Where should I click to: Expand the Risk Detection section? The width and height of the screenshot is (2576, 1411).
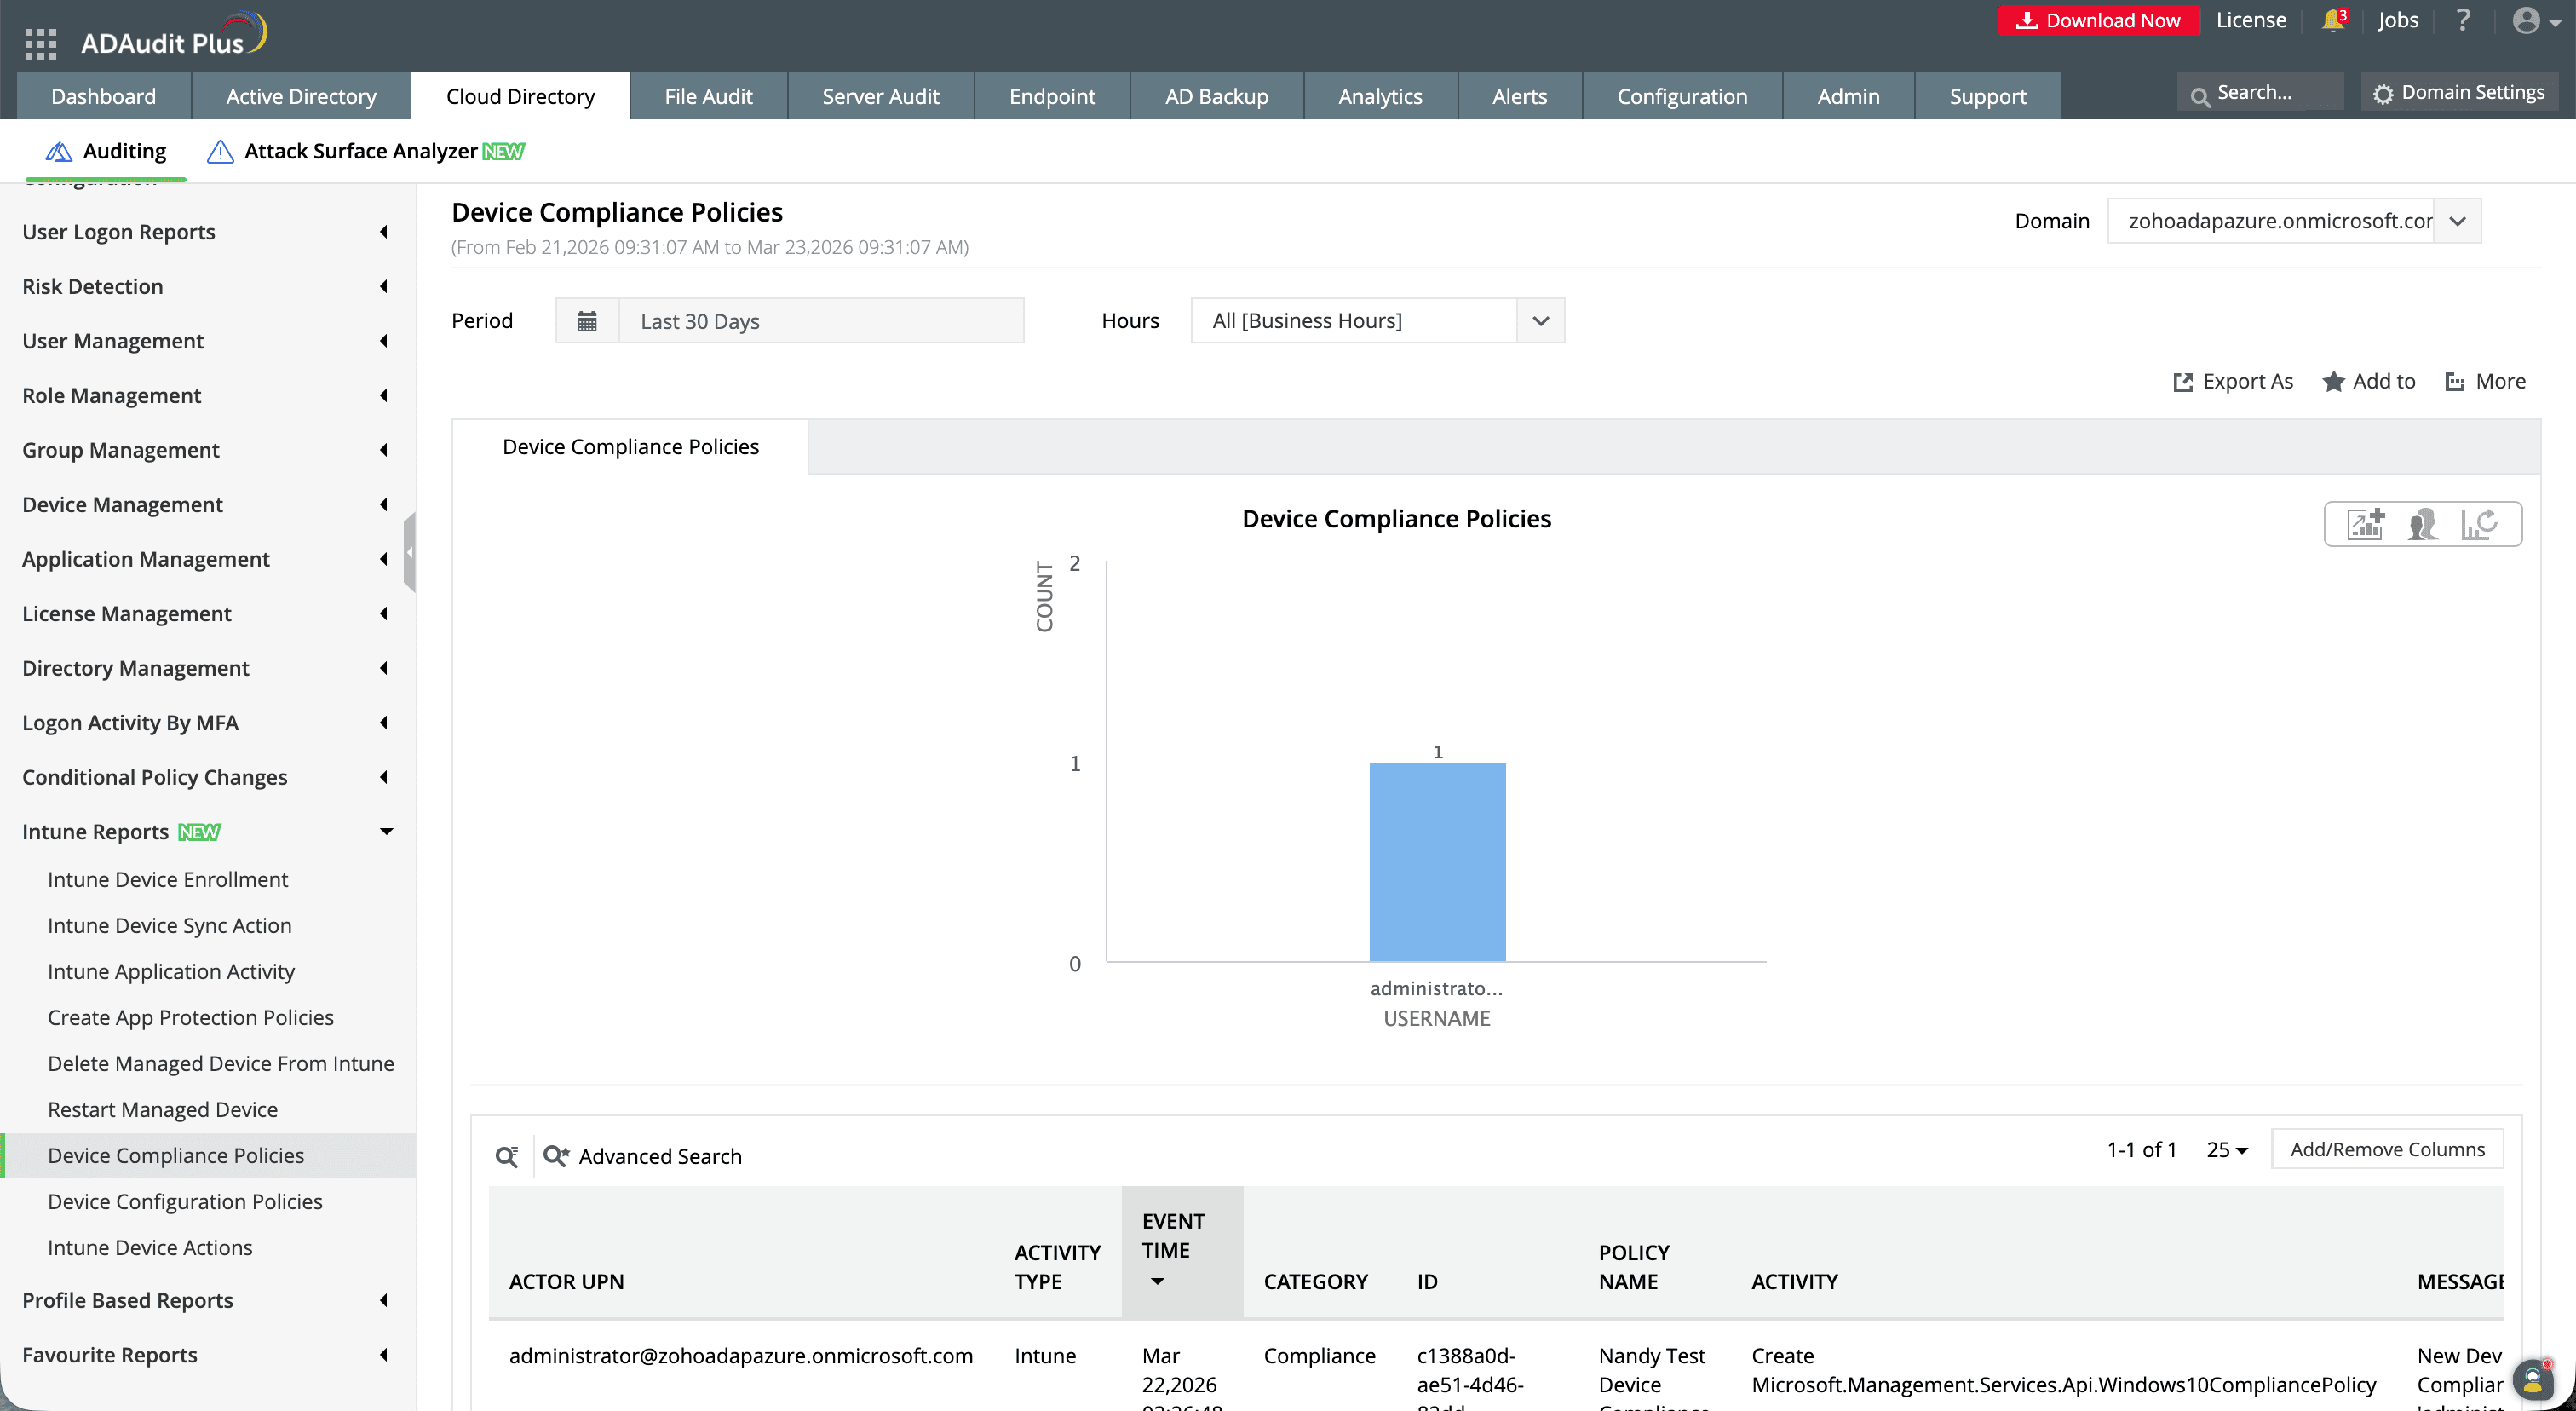coord(383,286)
